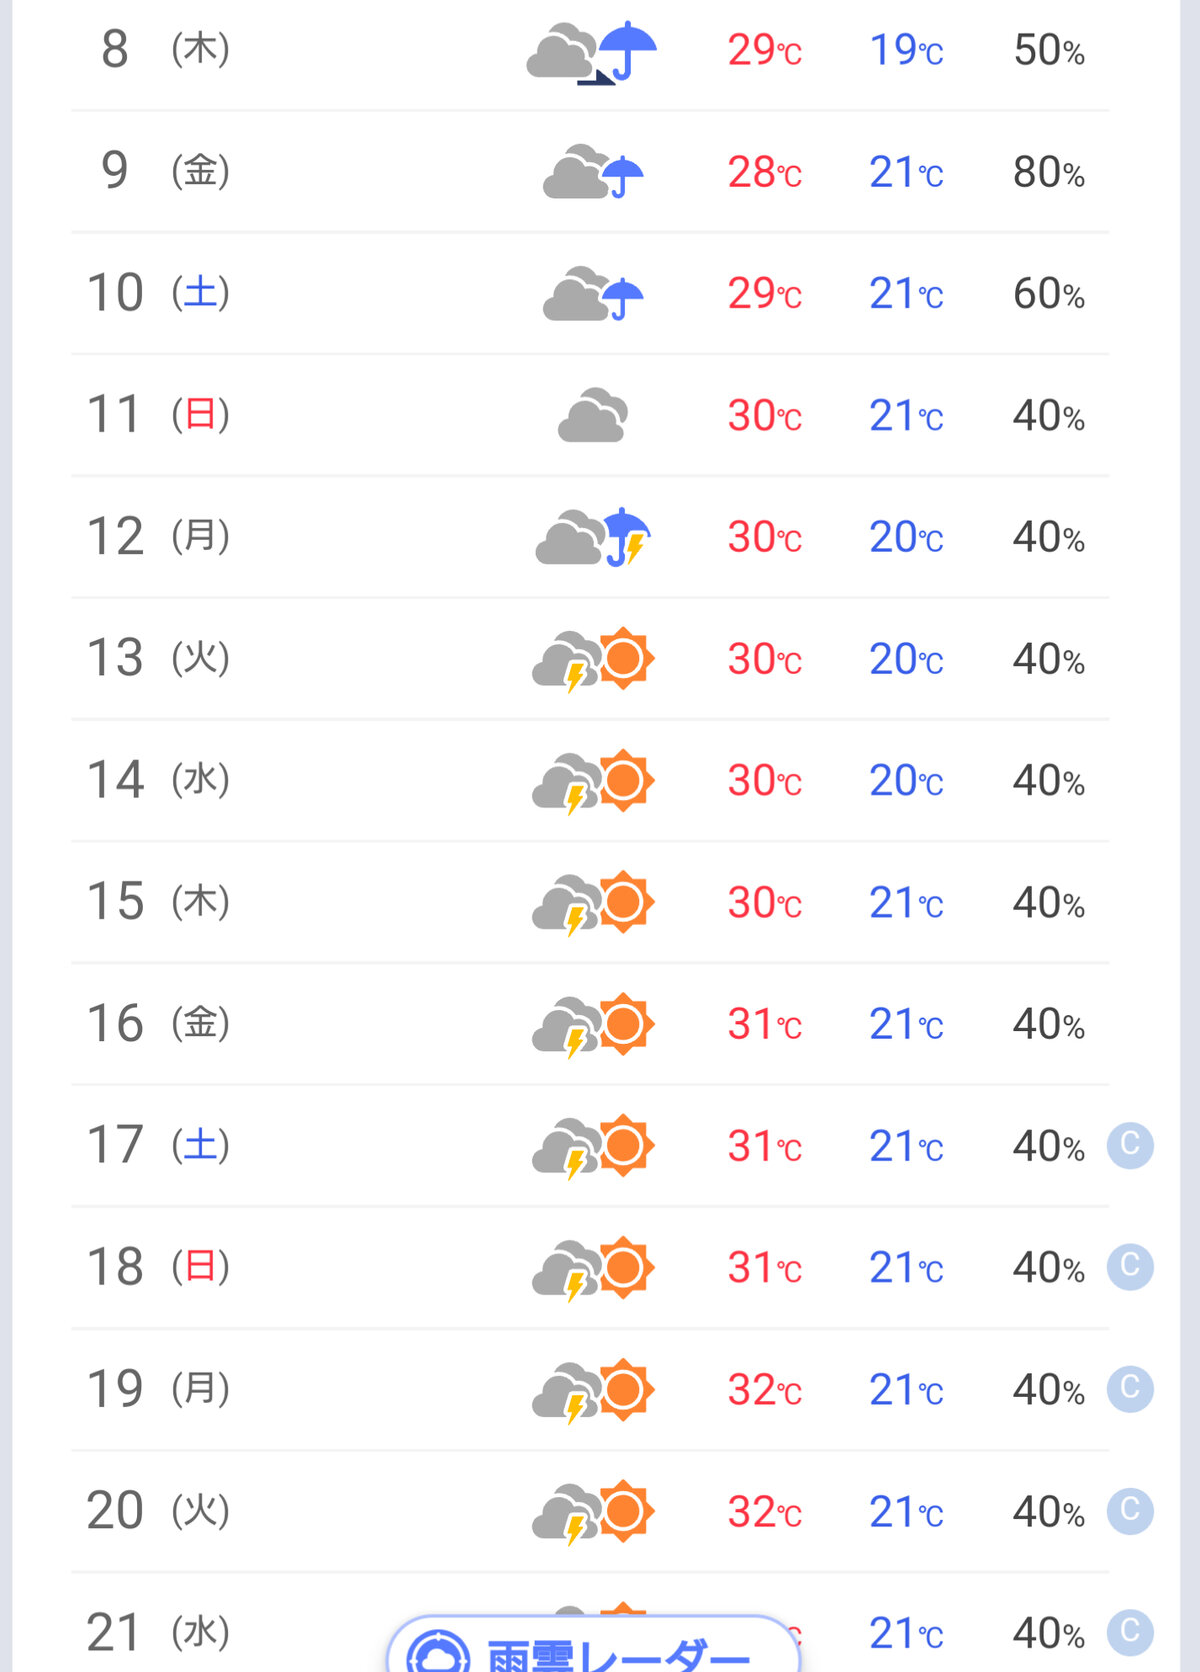Tap the C confidence badge for day 20
Viewport: 1200px width, 1672px height.
coord(1130,1511)
